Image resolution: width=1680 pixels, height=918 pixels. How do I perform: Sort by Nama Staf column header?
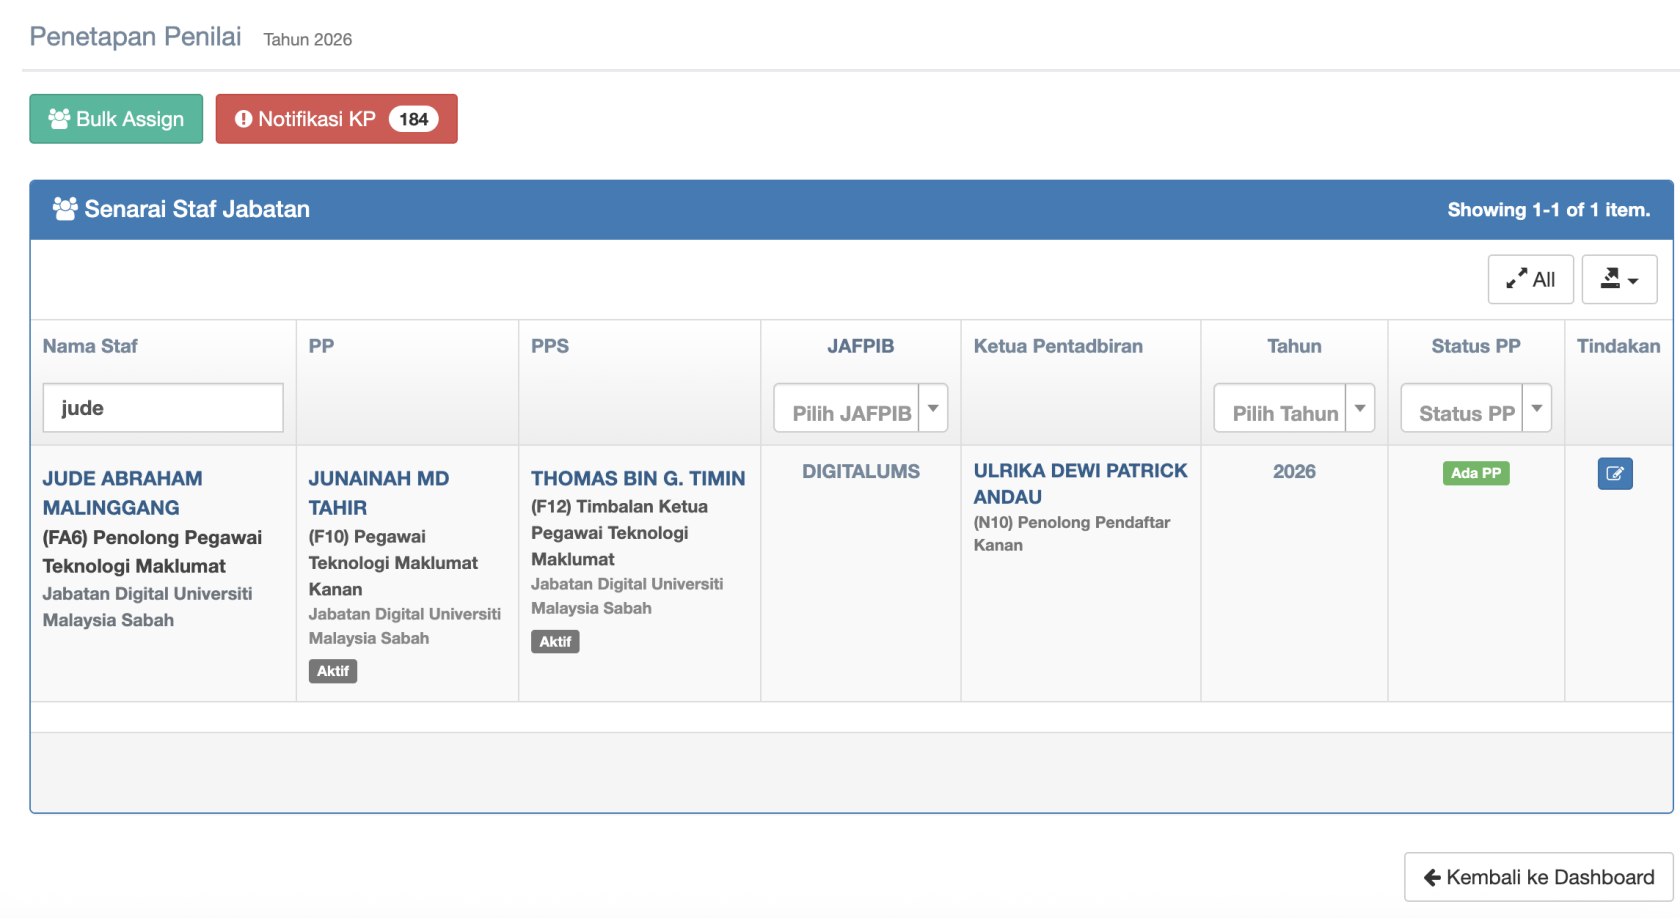pyautogui.click(x=90, y=346)
